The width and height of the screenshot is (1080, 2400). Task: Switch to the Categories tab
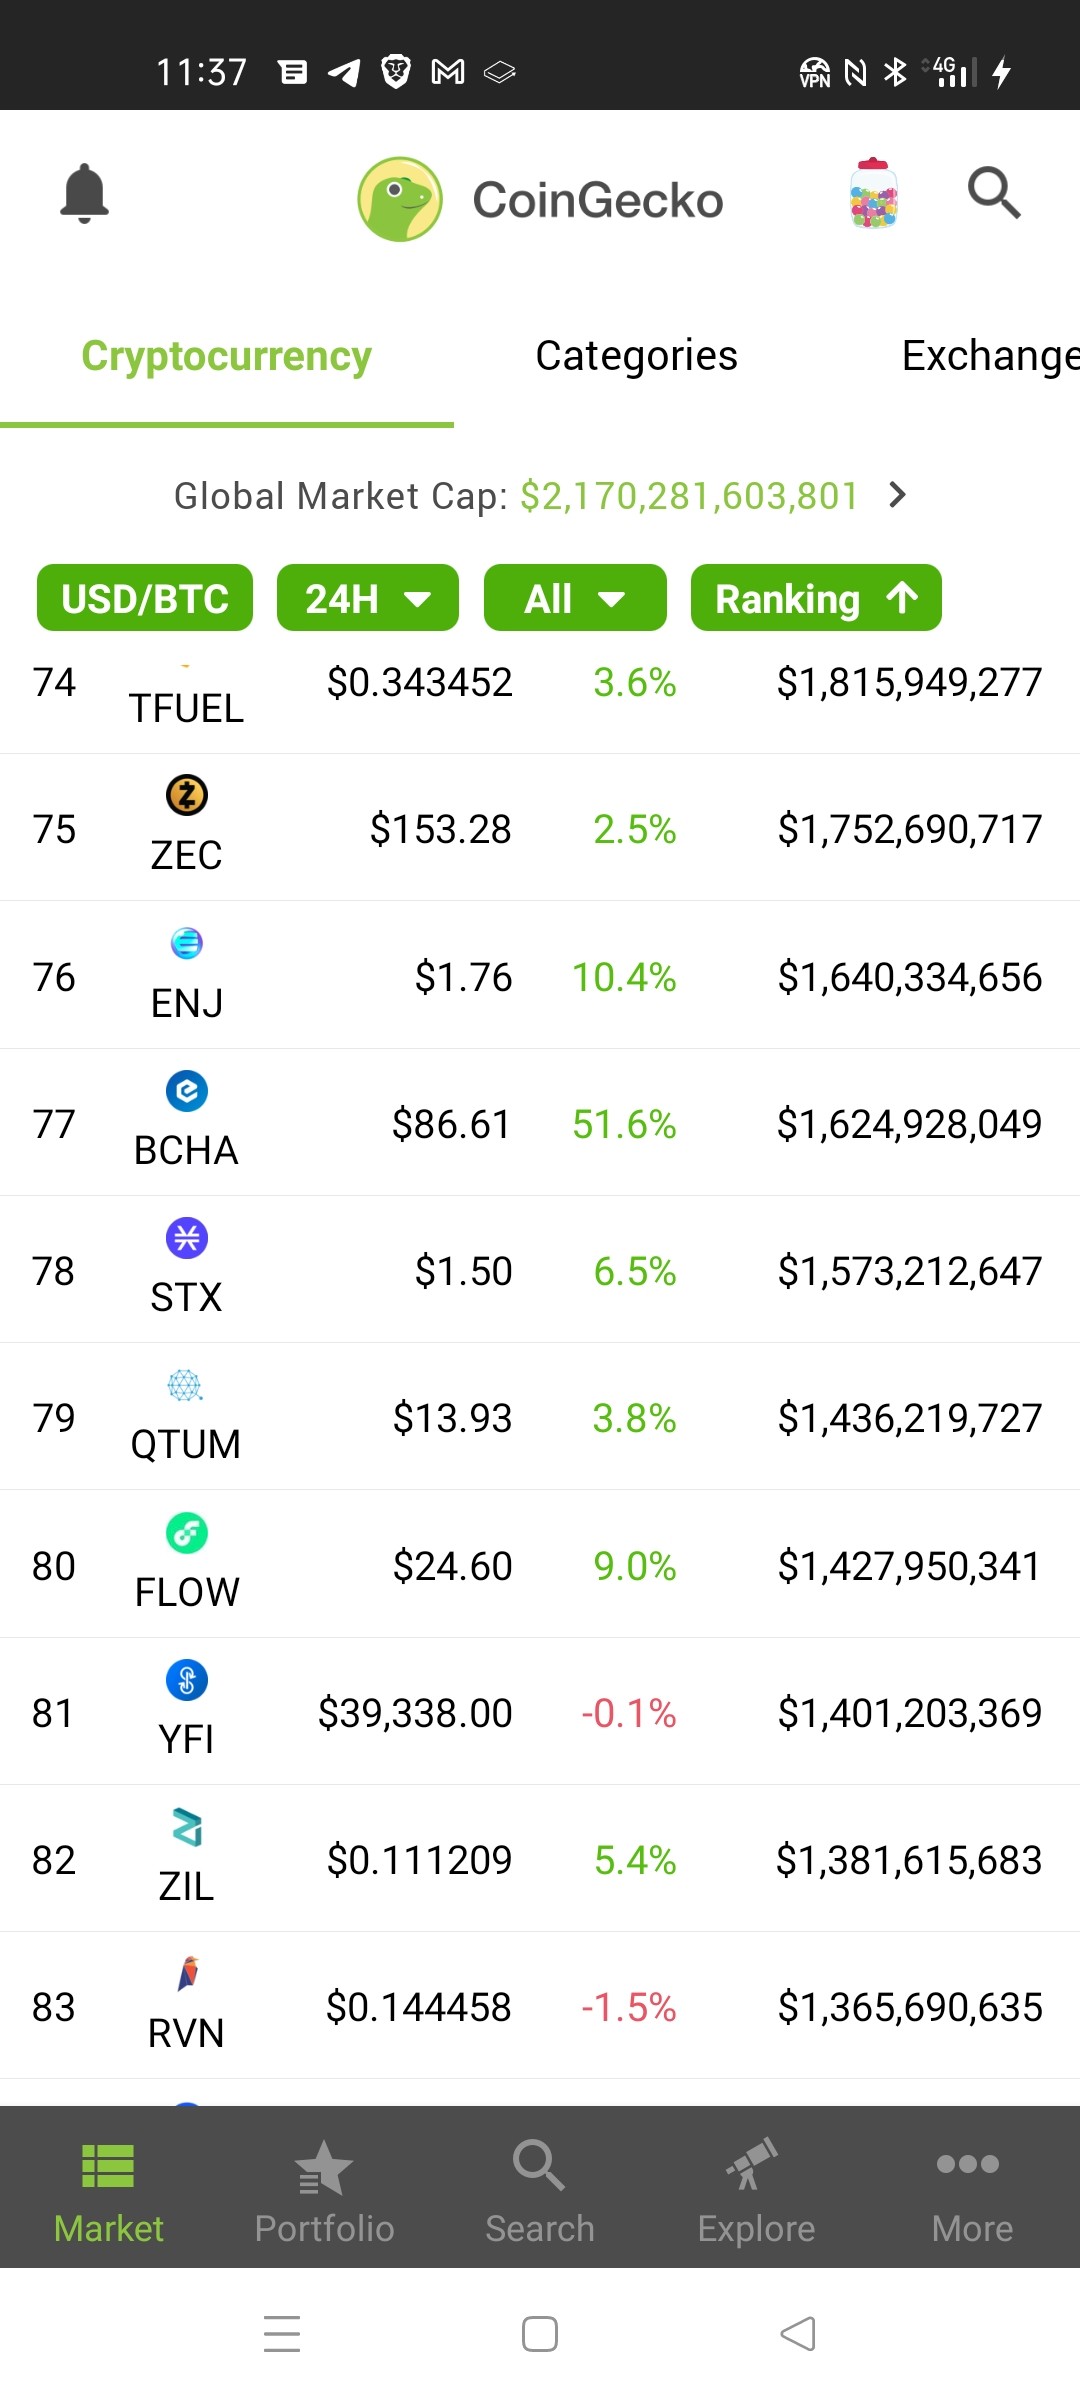pyautogui.click(x=636, y=356)
